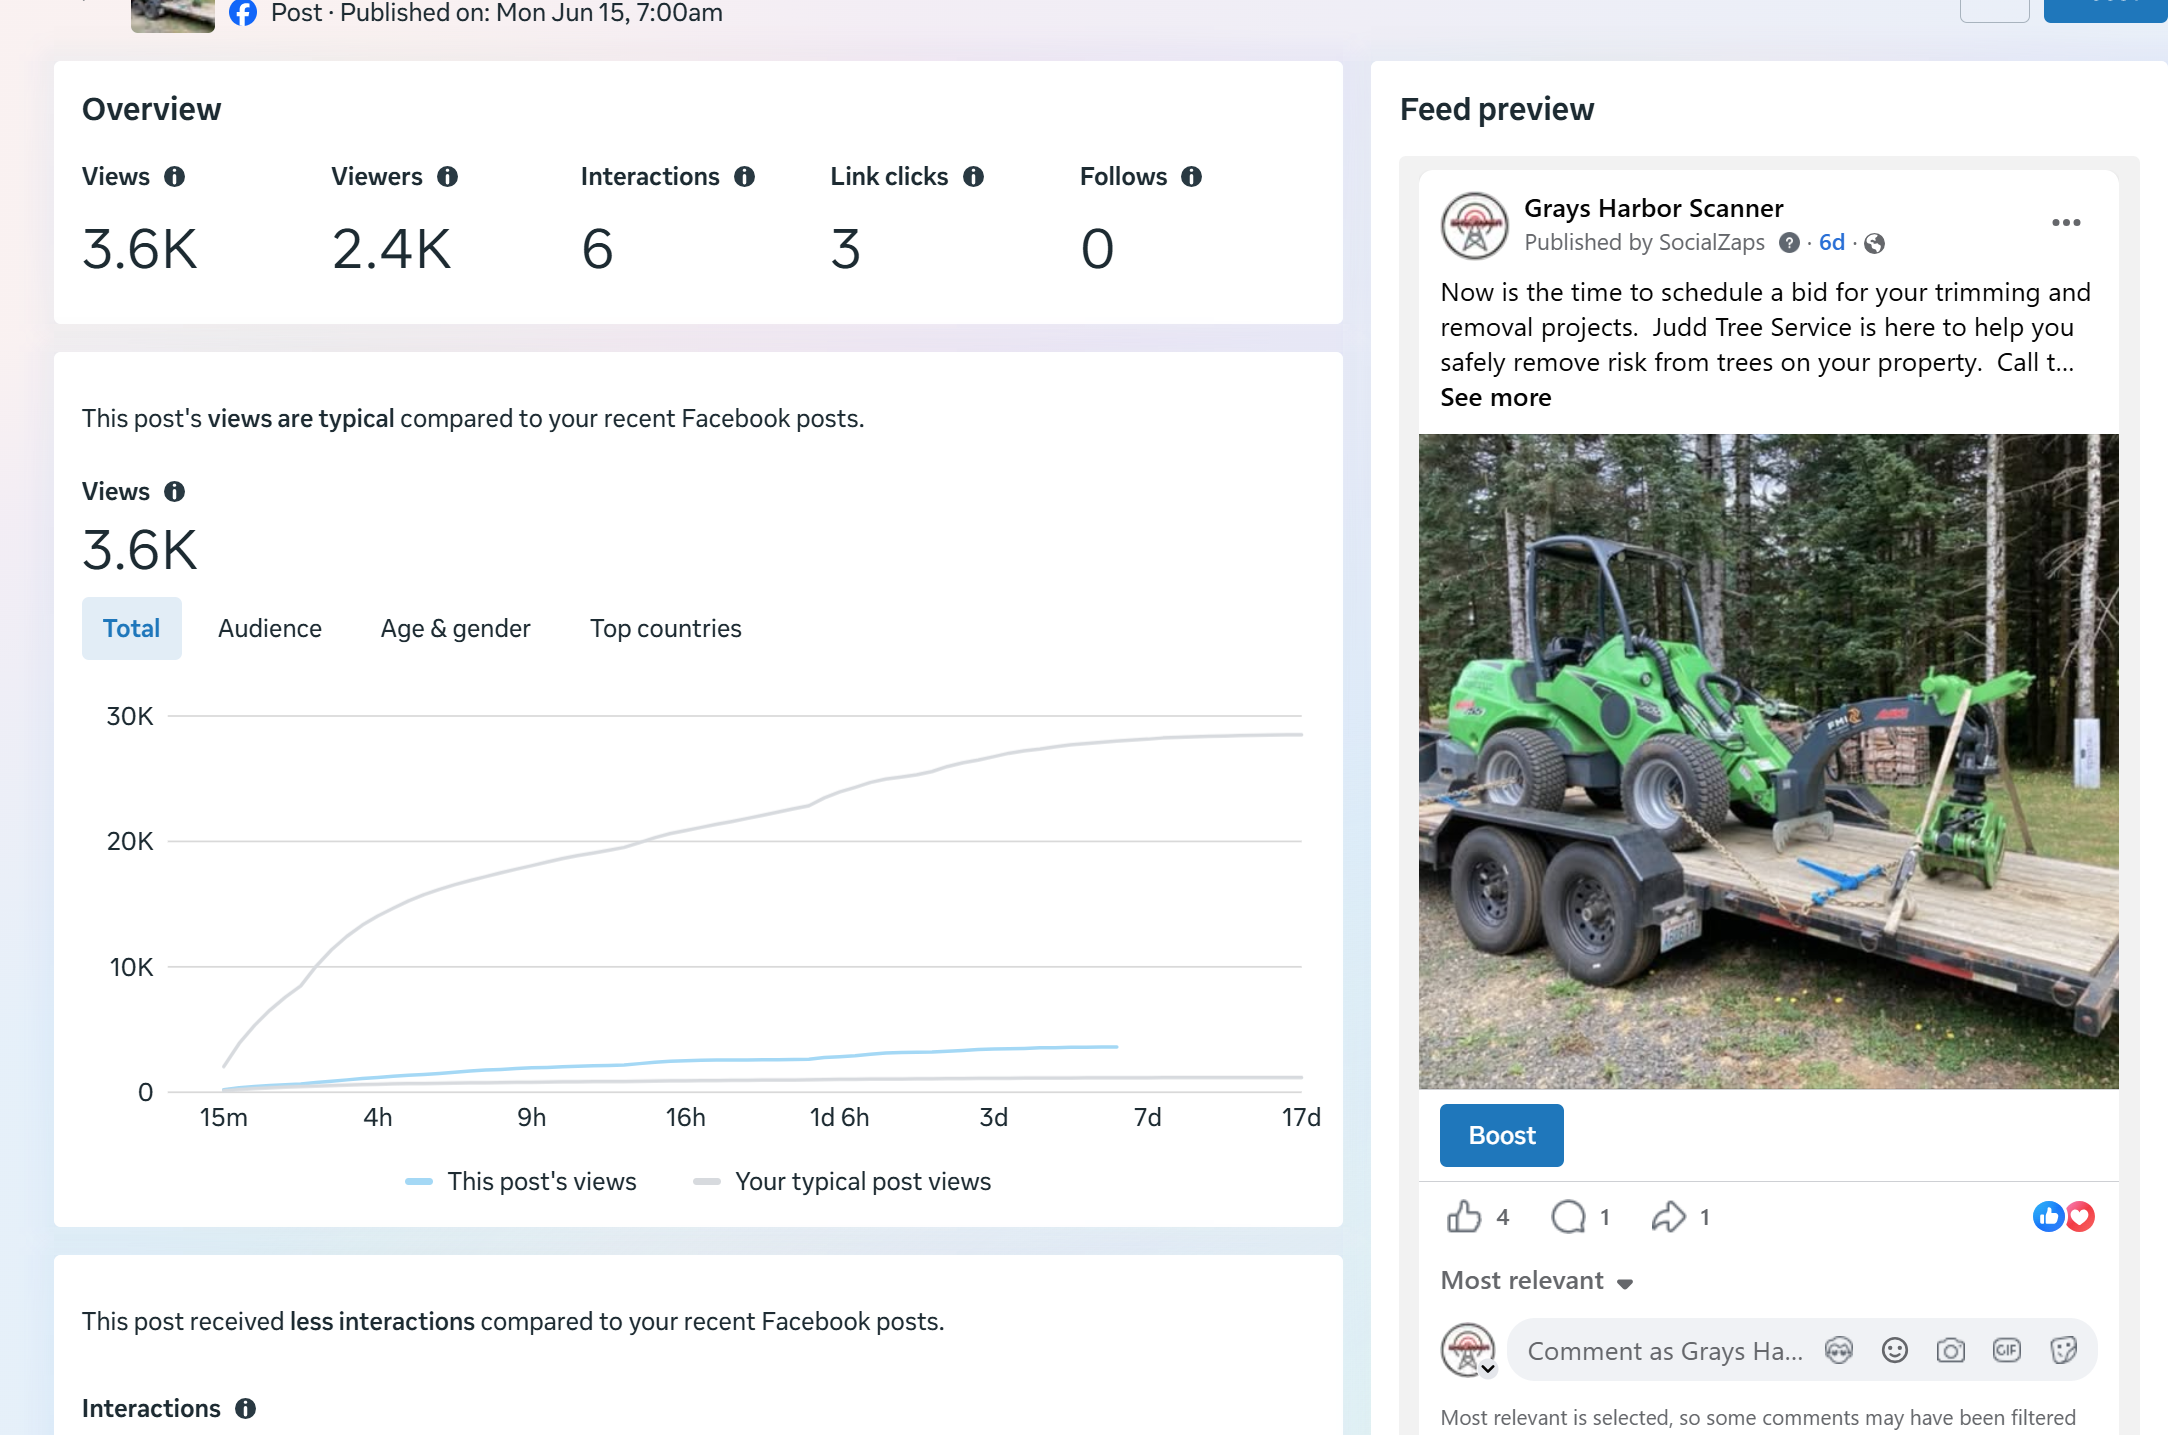
Task: Click the Follows count of 0
Action: click(x=1097, y=249)
